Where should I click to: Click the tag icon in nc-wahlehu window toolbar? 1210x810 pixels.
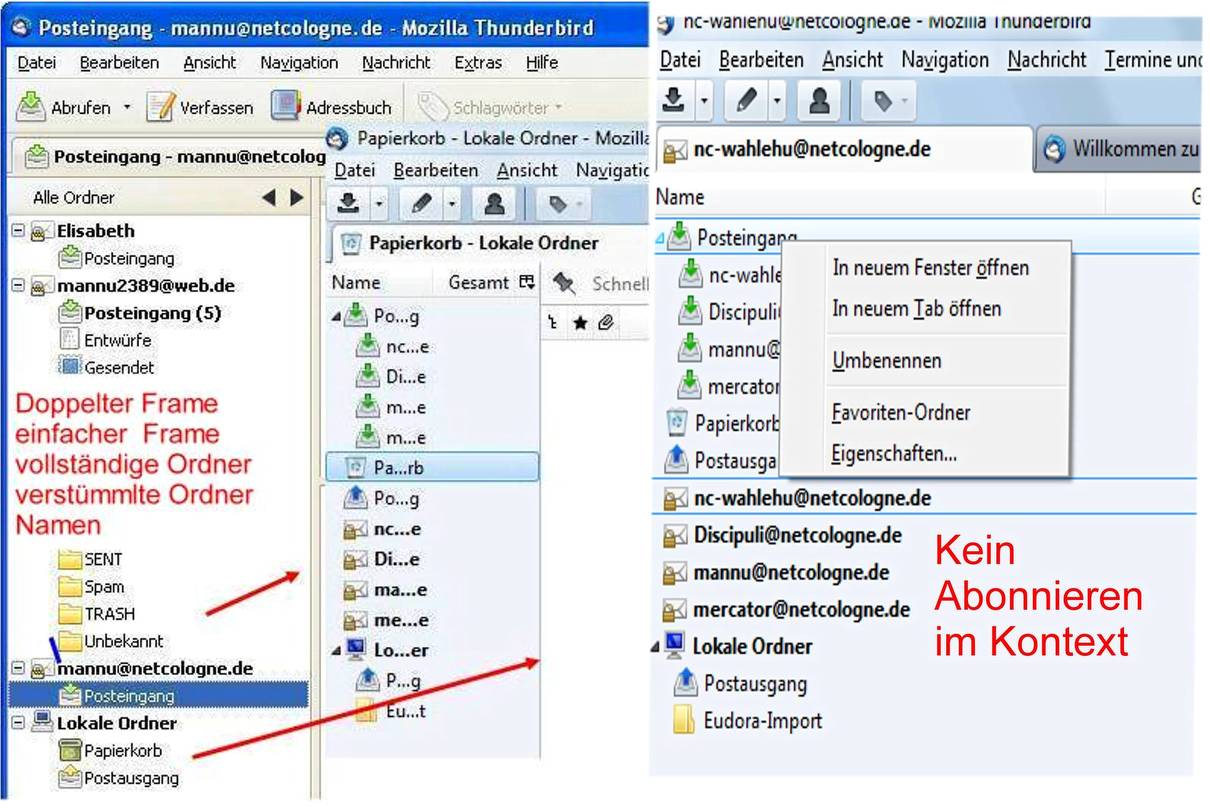[885, 101]
